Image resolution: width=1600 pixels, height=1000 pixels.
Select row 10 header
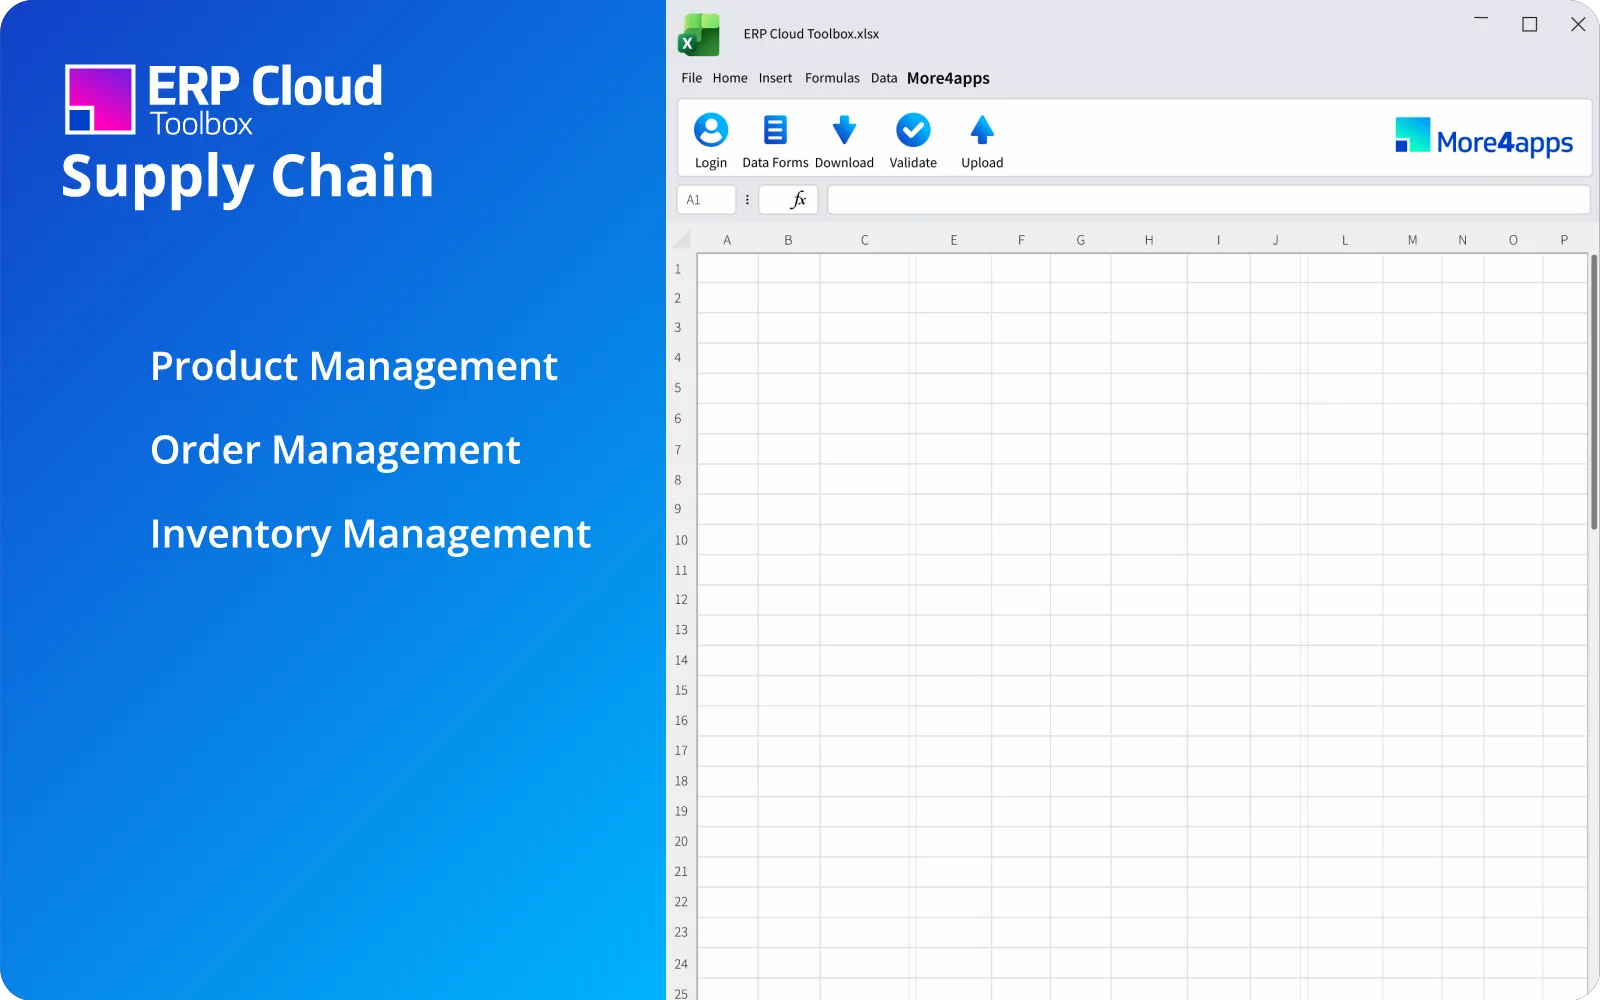point(681,540)
